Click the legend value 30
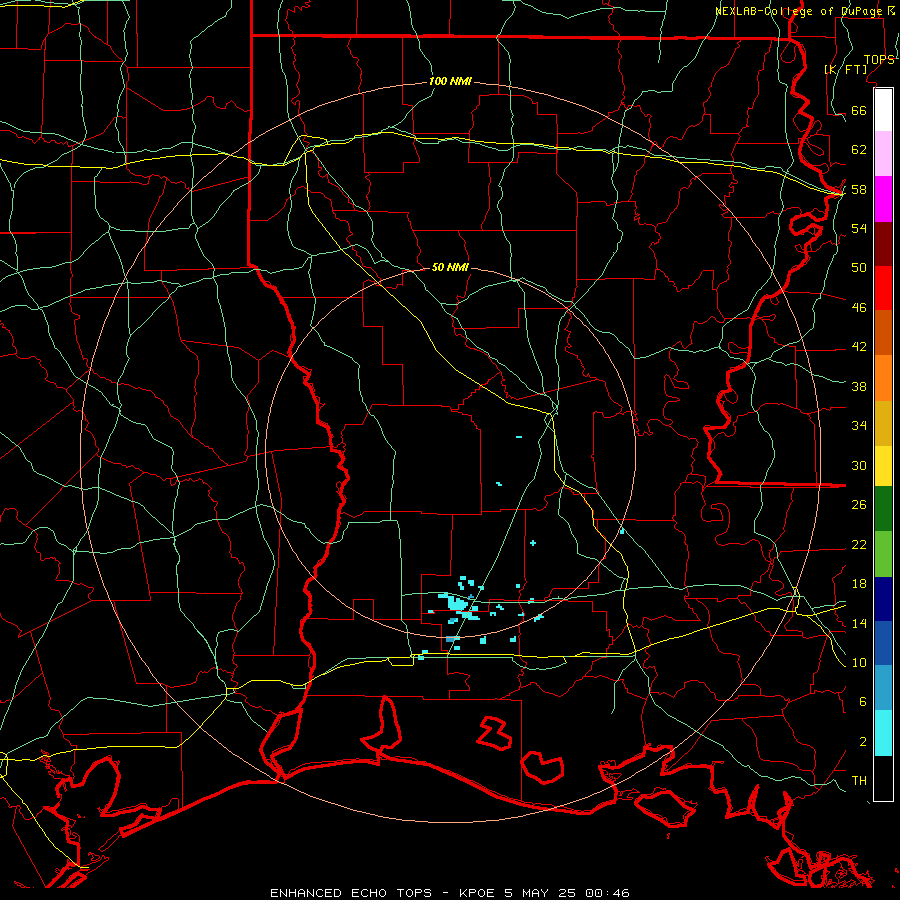This screenshot has height=900, width=900. tap(859, 465)
